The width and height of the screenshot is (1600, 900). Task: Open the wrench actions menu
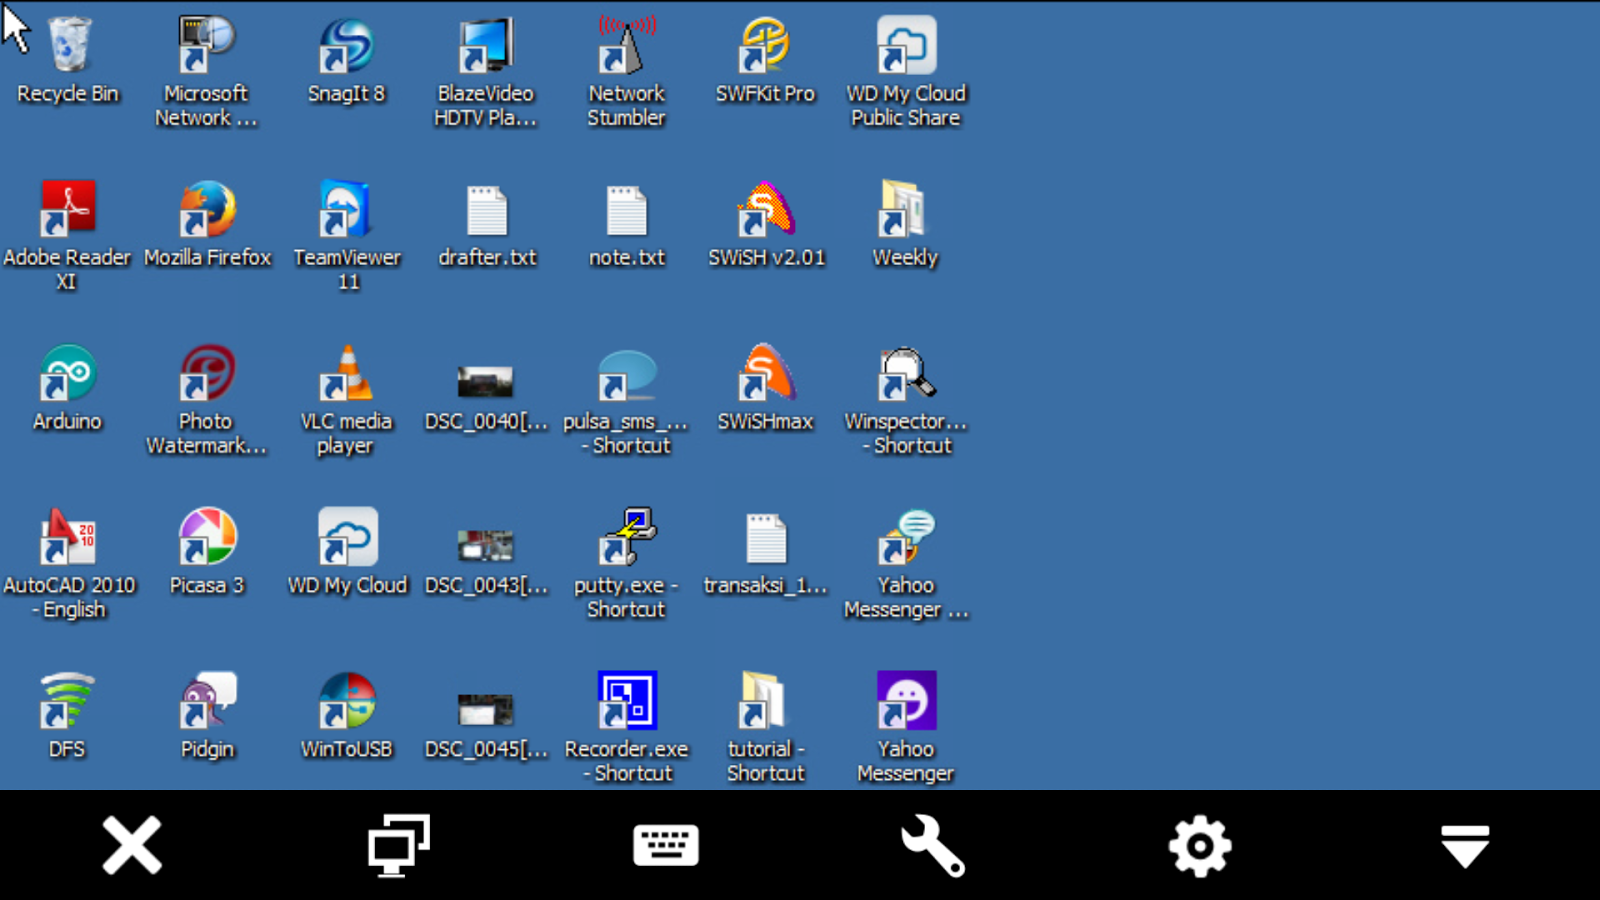(932, 846)
